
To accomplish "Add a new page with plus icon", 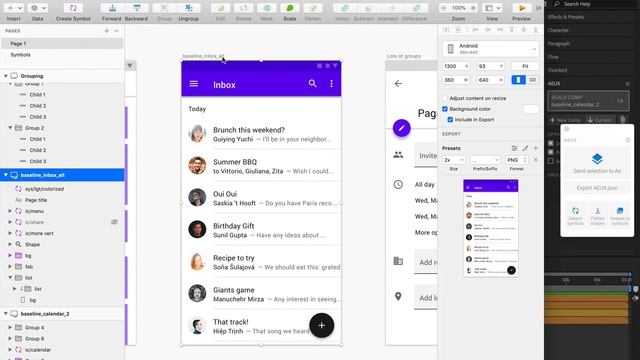I will 107,31.
